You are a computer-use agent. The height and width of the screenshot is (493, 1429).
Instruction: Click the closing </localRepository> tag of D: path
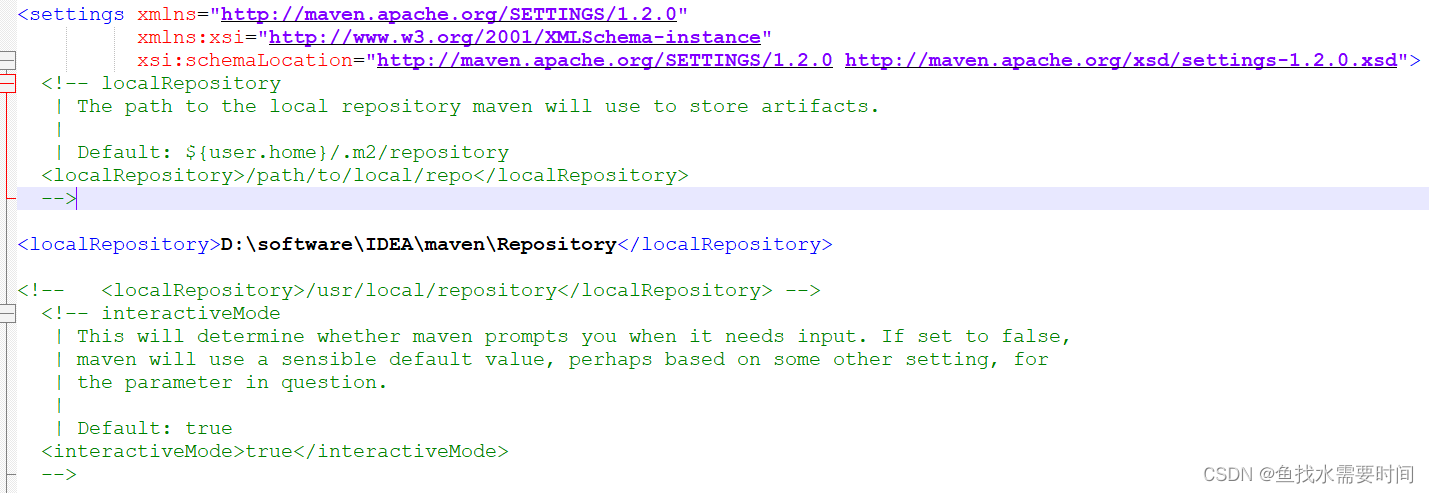pyautogui.click(x=725, y=244)
